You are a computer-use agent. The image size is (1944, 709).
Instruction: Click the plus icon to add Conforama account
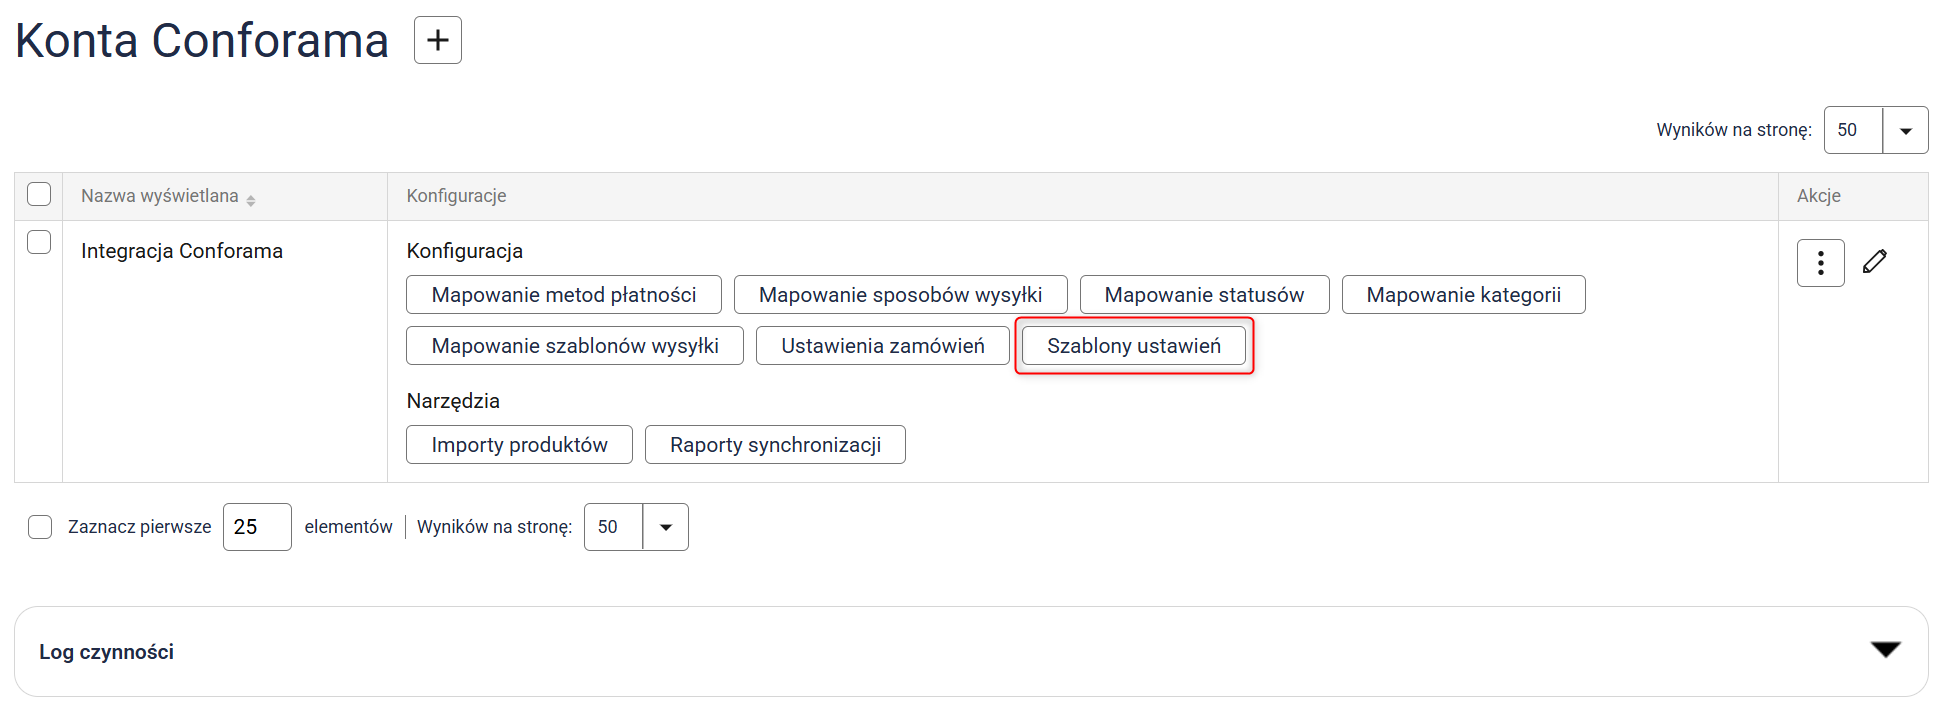coord(437,40)
